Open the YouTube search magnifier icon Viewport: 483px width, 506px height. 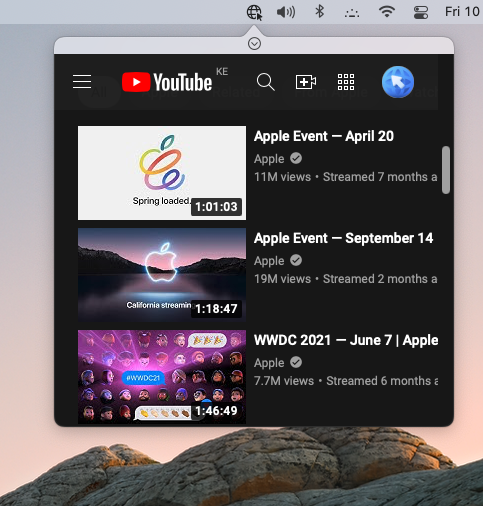click(x=266, y=82)
